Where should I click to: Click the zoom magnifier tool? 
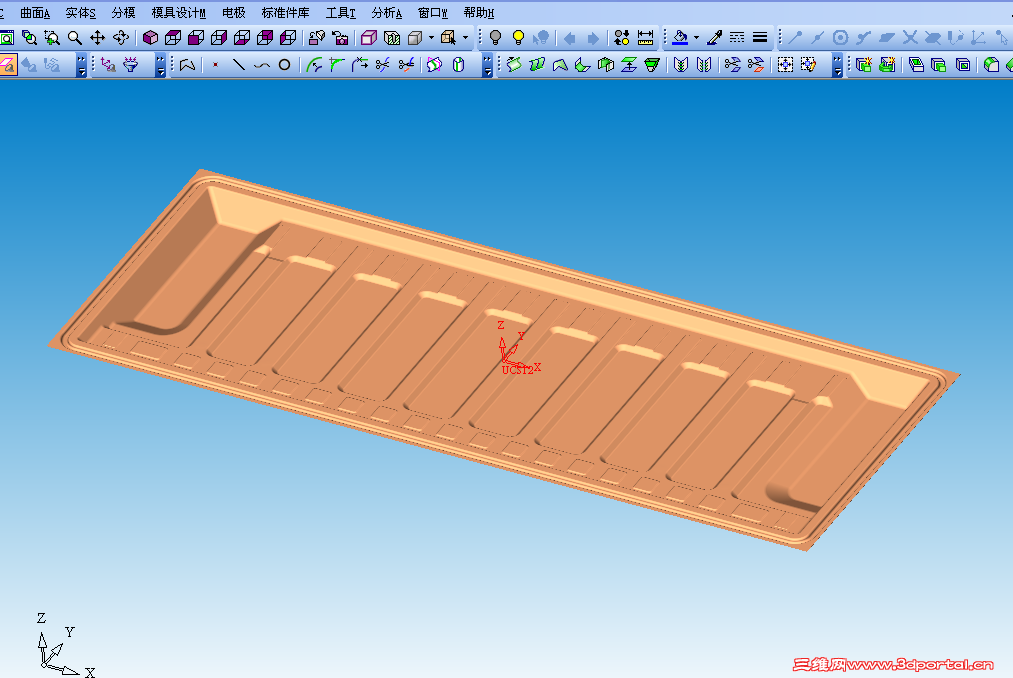tap(75, 37)
